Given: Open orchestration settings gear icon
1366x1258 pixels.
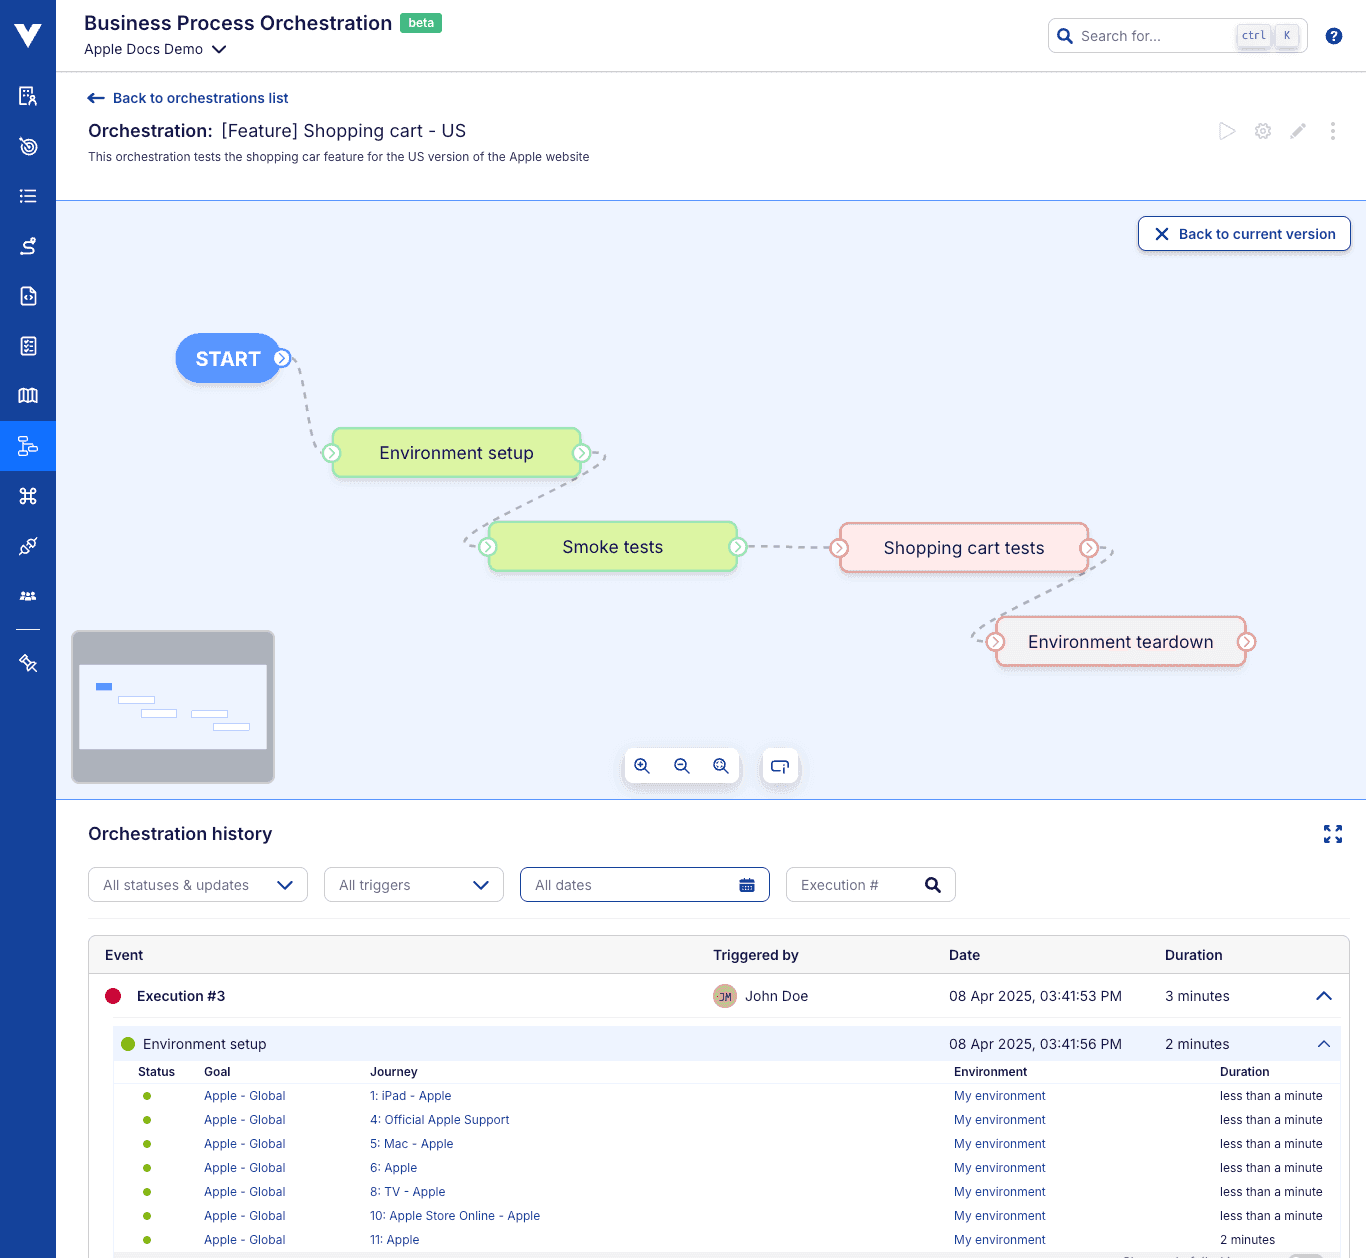Looking at the screenshot, I should click(1262, 131).
